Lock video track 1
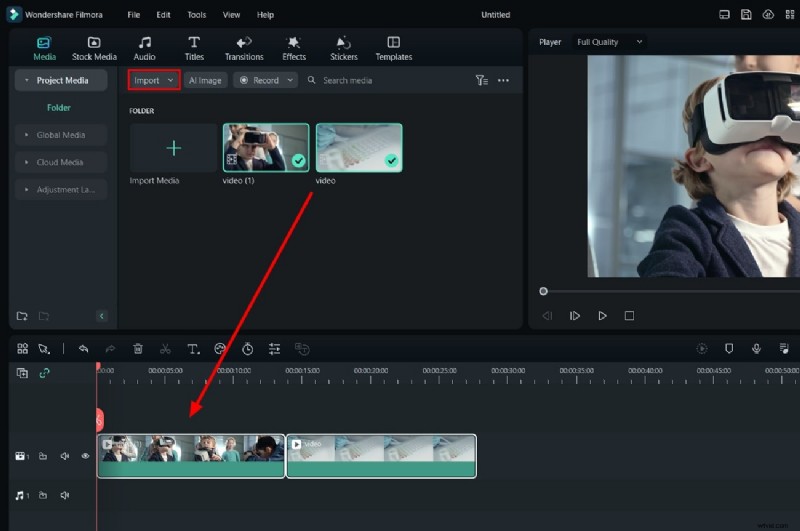The width and height of the screenshot is (800, 531). point(43,456)
